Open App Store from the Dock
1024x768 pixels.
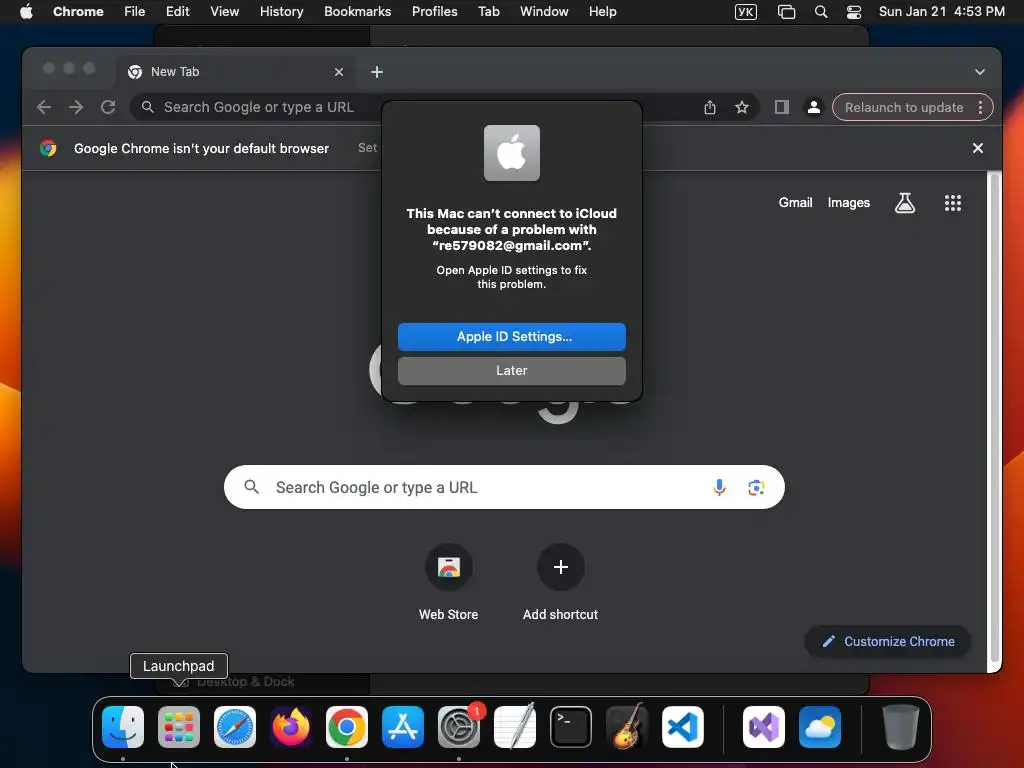pyautogui.click(x=403, y=727)
